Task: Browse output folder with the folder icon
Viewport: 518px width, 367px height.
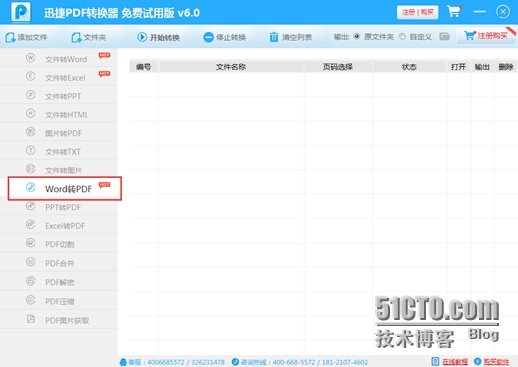Action: pos(444,36)
